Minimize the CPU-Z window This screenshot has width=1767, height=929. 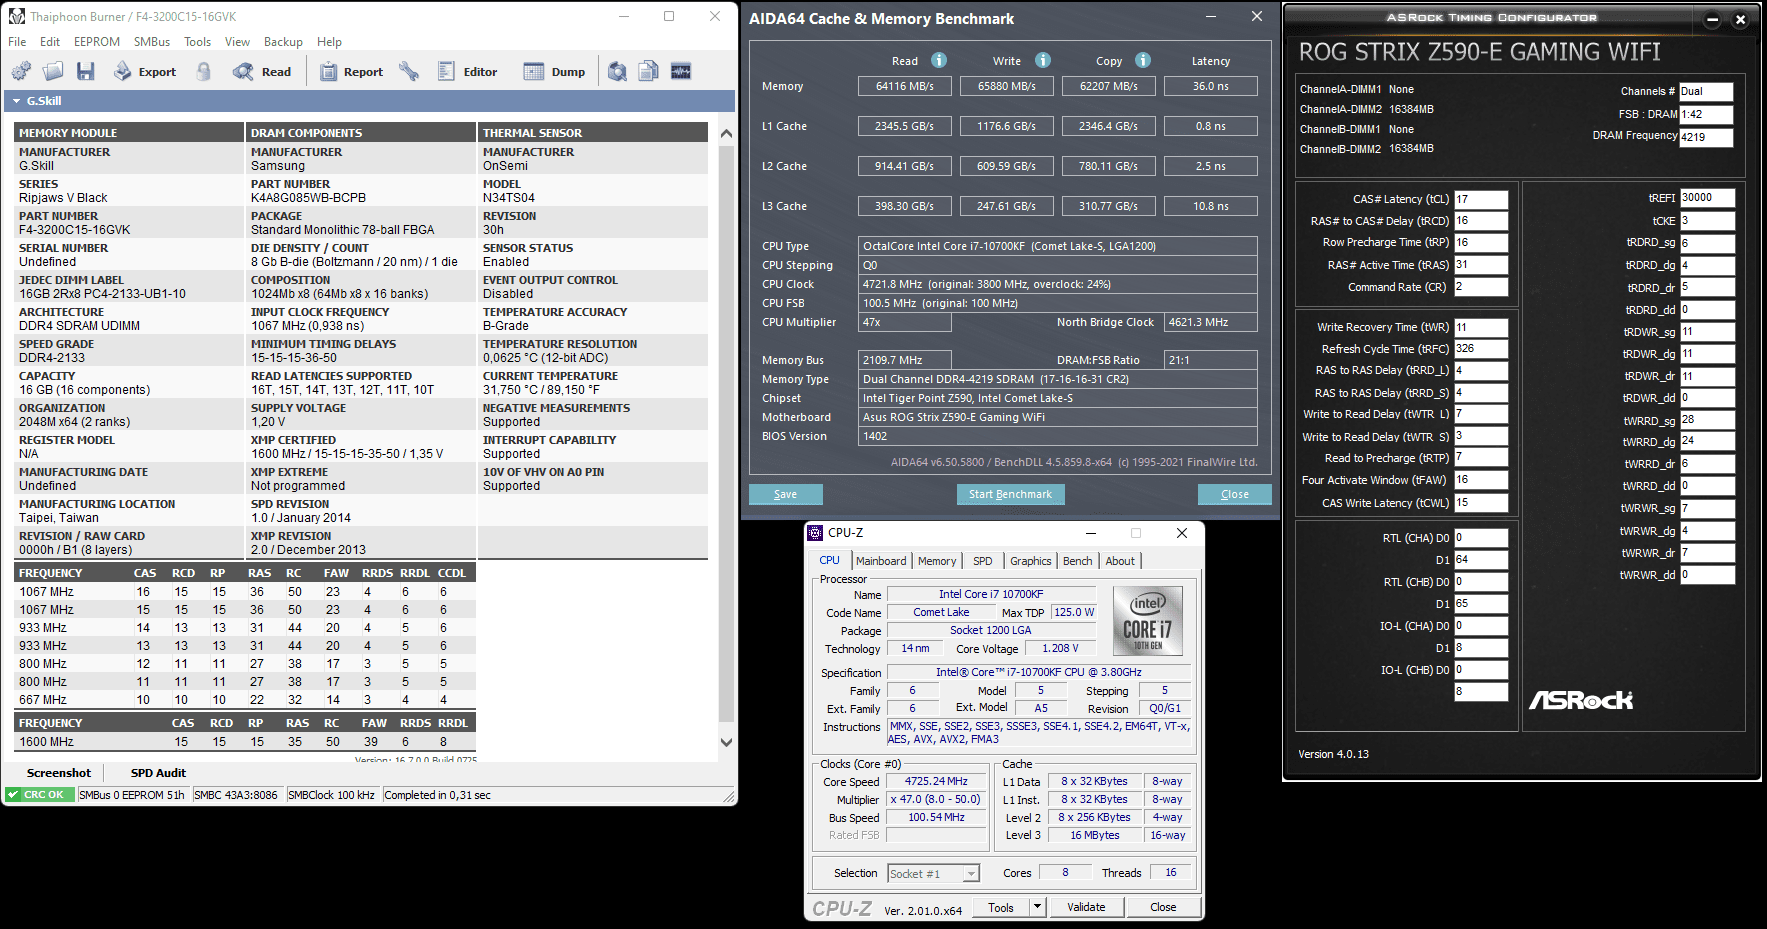tap(1091, 533)
